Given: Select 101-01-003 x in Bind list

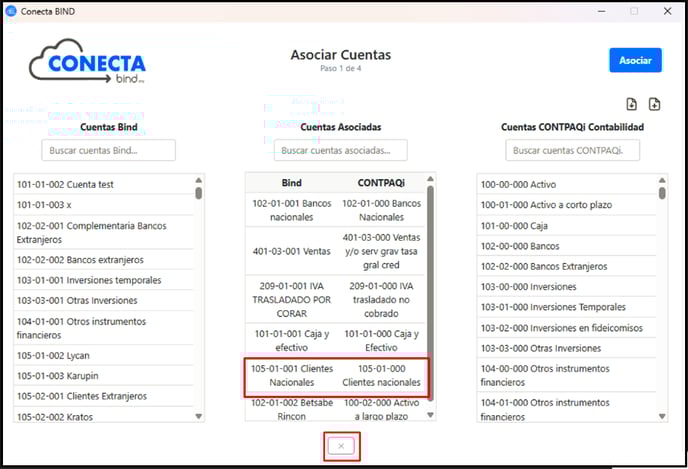Looking at the screenshot, I should (x=104, y=205).
